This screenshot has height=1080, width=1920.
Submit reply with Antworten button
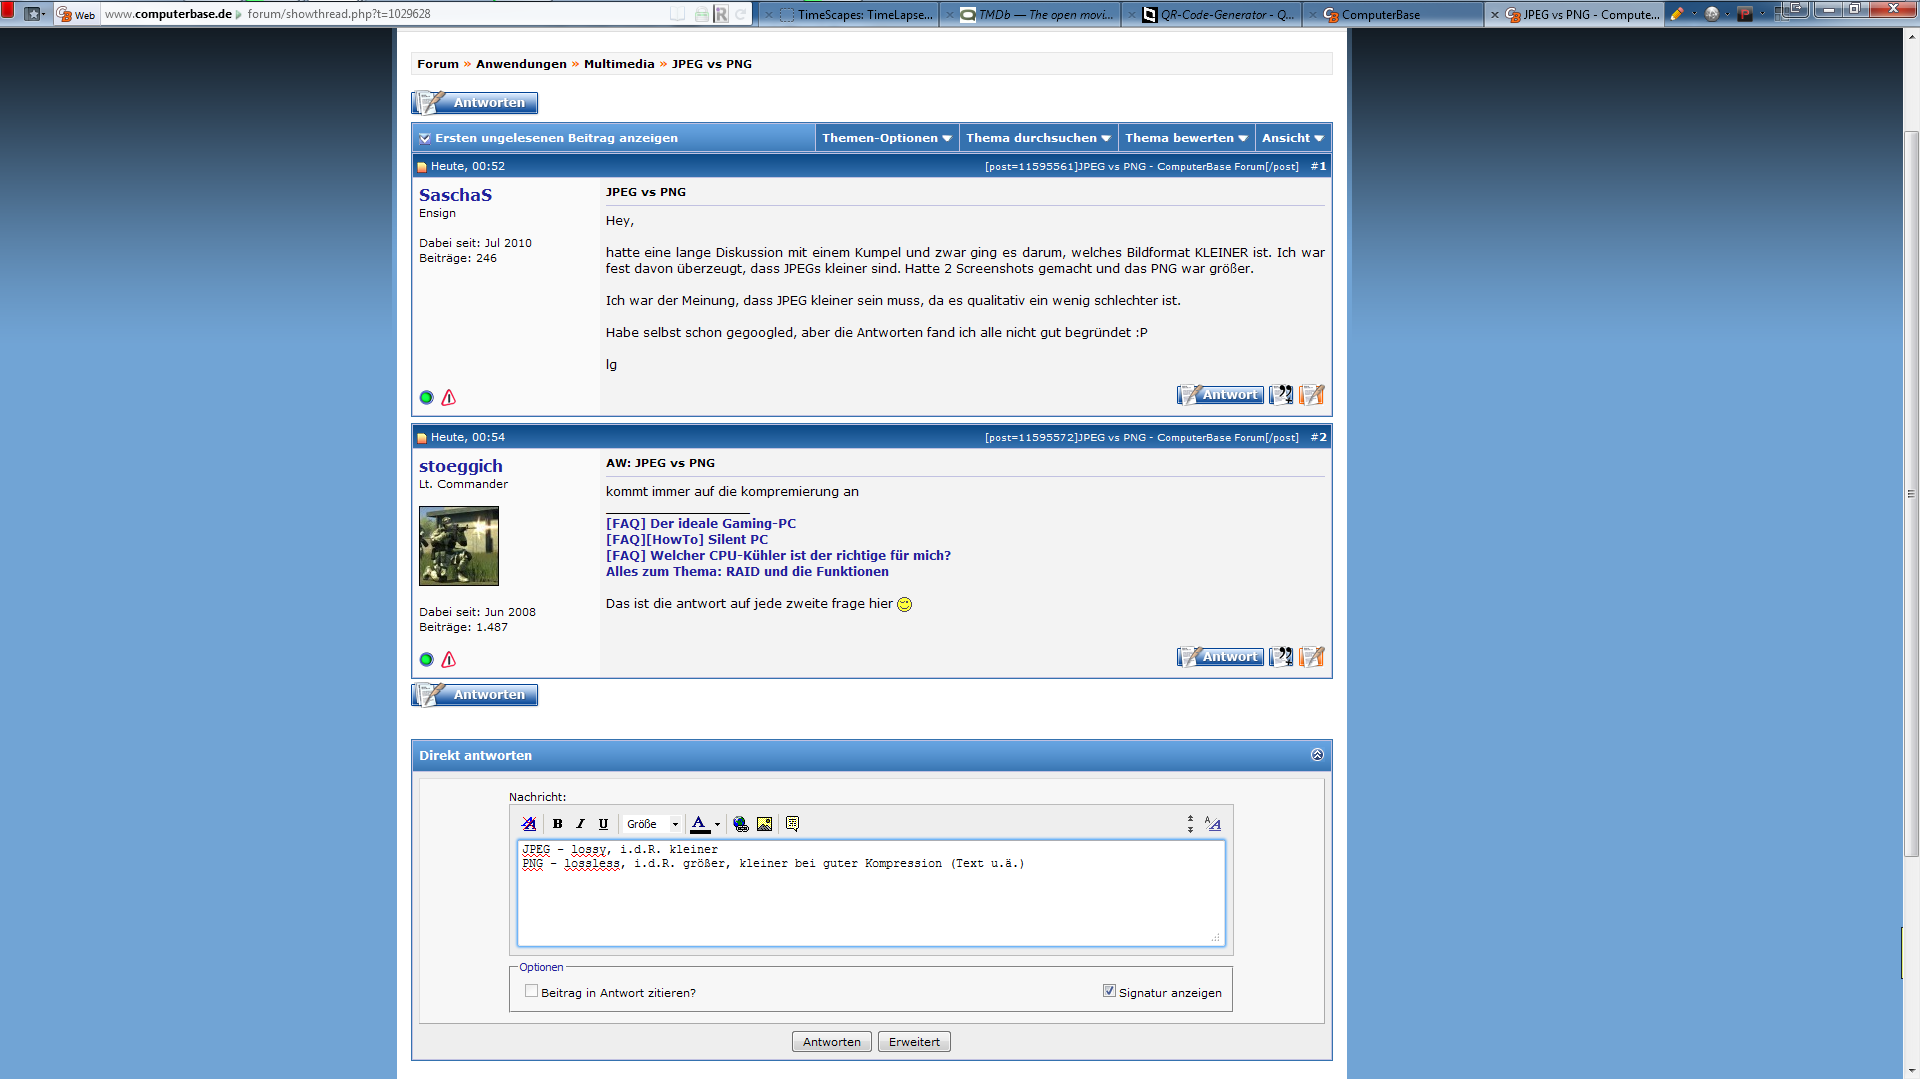tap(831, 1042)
